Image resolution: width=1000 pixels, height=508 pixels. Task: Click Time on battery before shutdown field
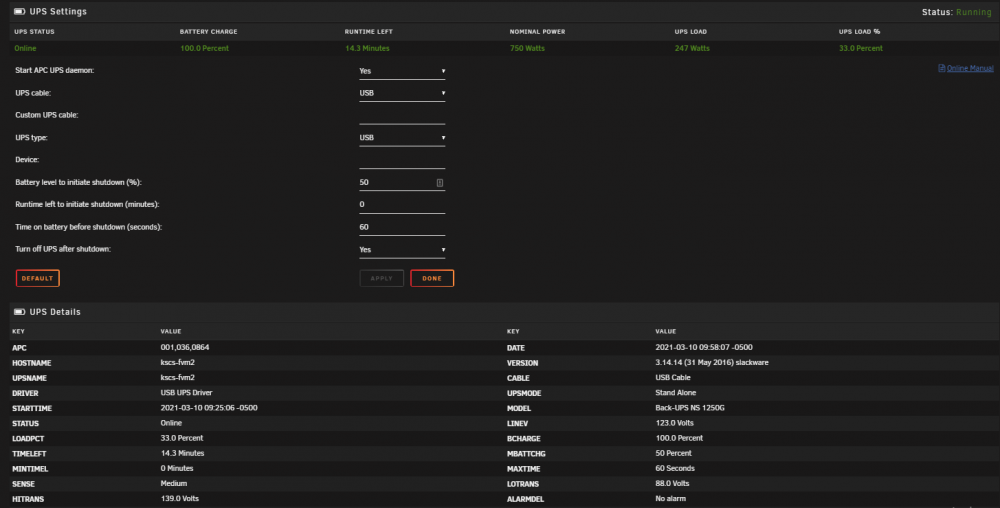(x=402, y=228)
